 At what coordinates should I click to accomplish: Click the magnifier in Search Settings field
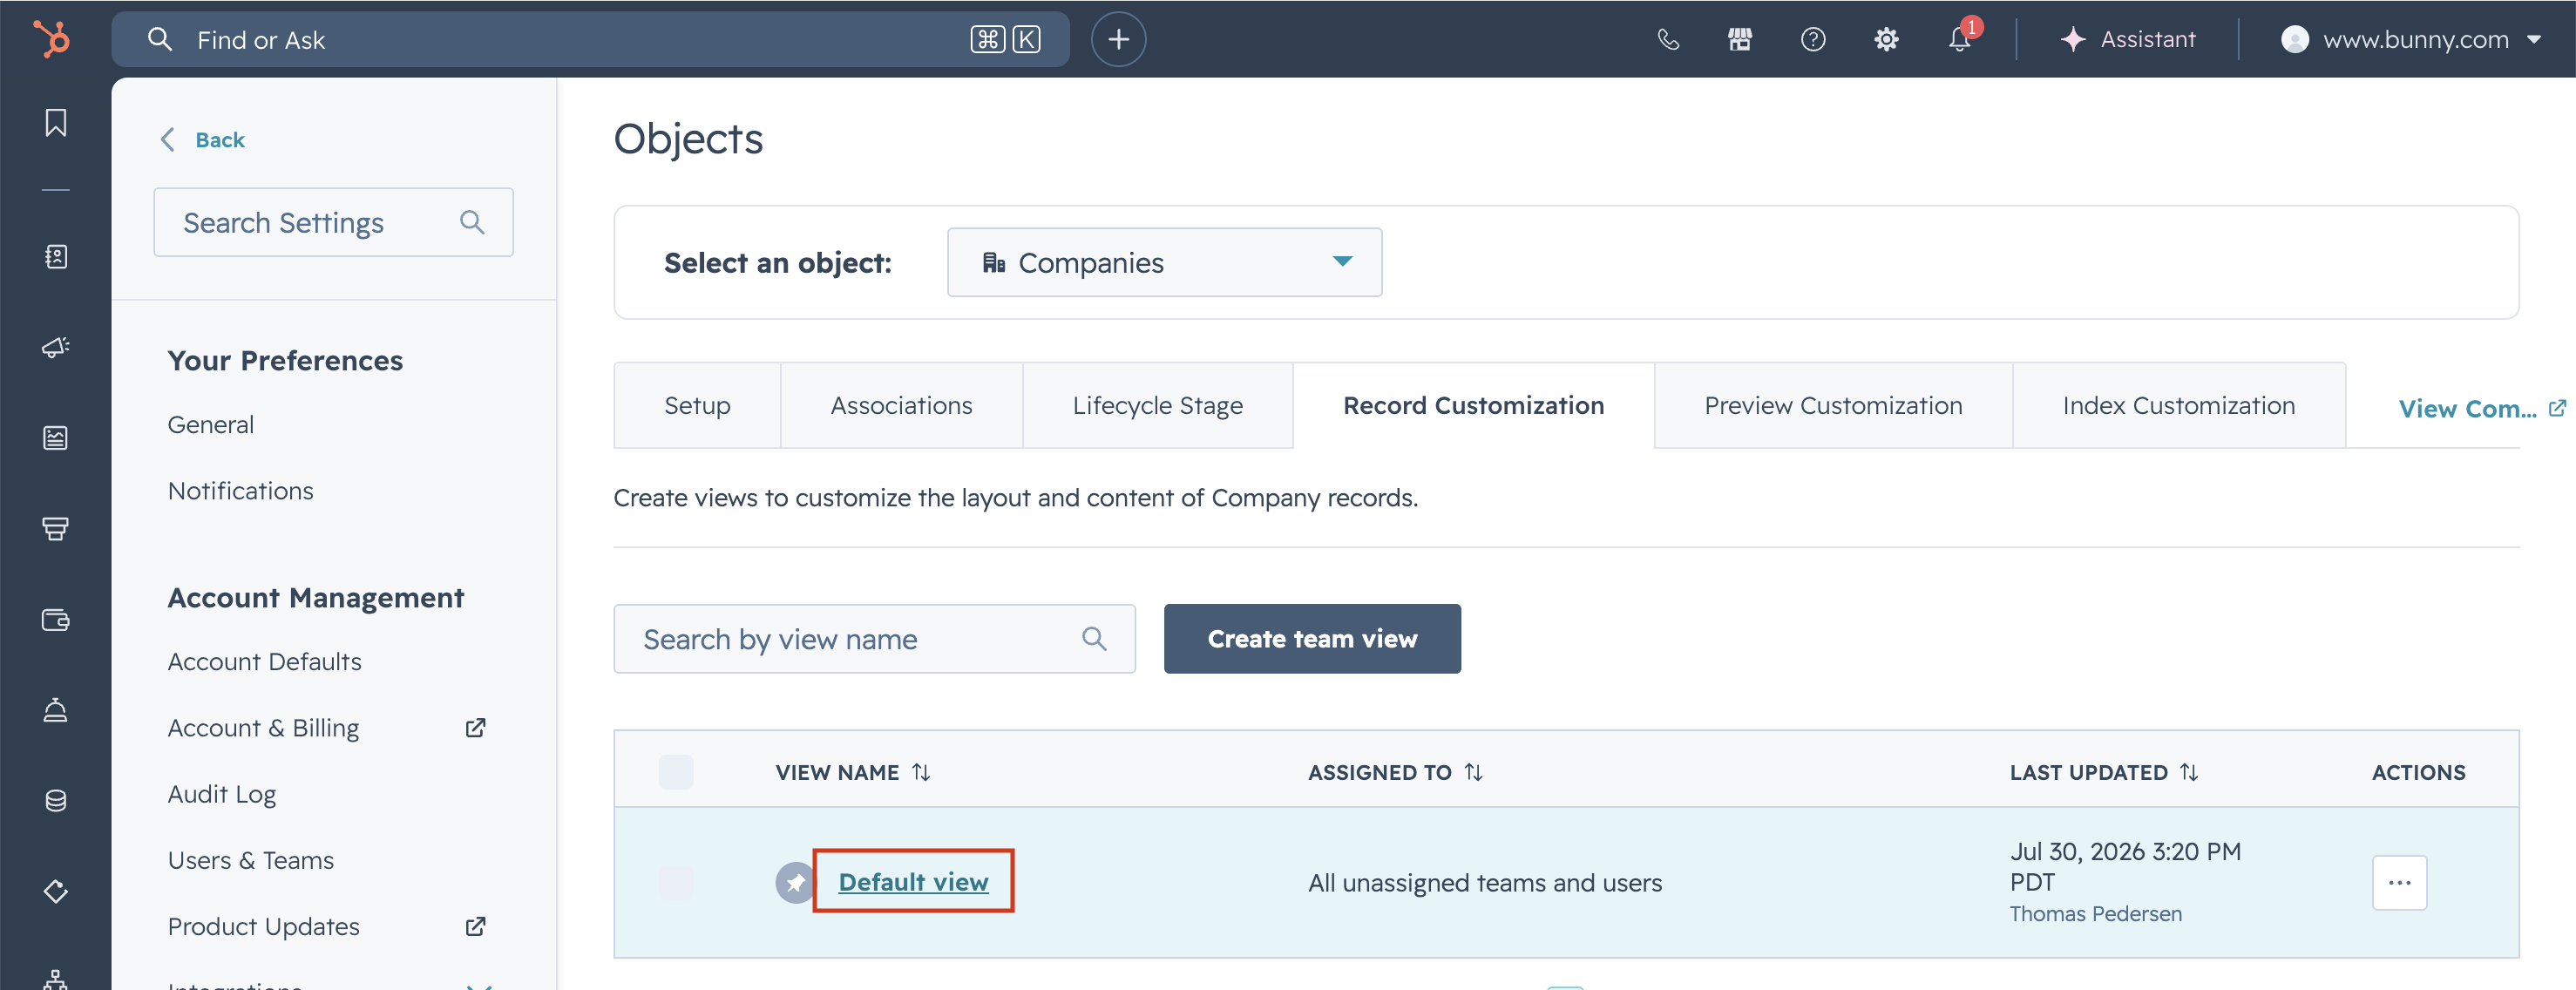coord(472,222)
